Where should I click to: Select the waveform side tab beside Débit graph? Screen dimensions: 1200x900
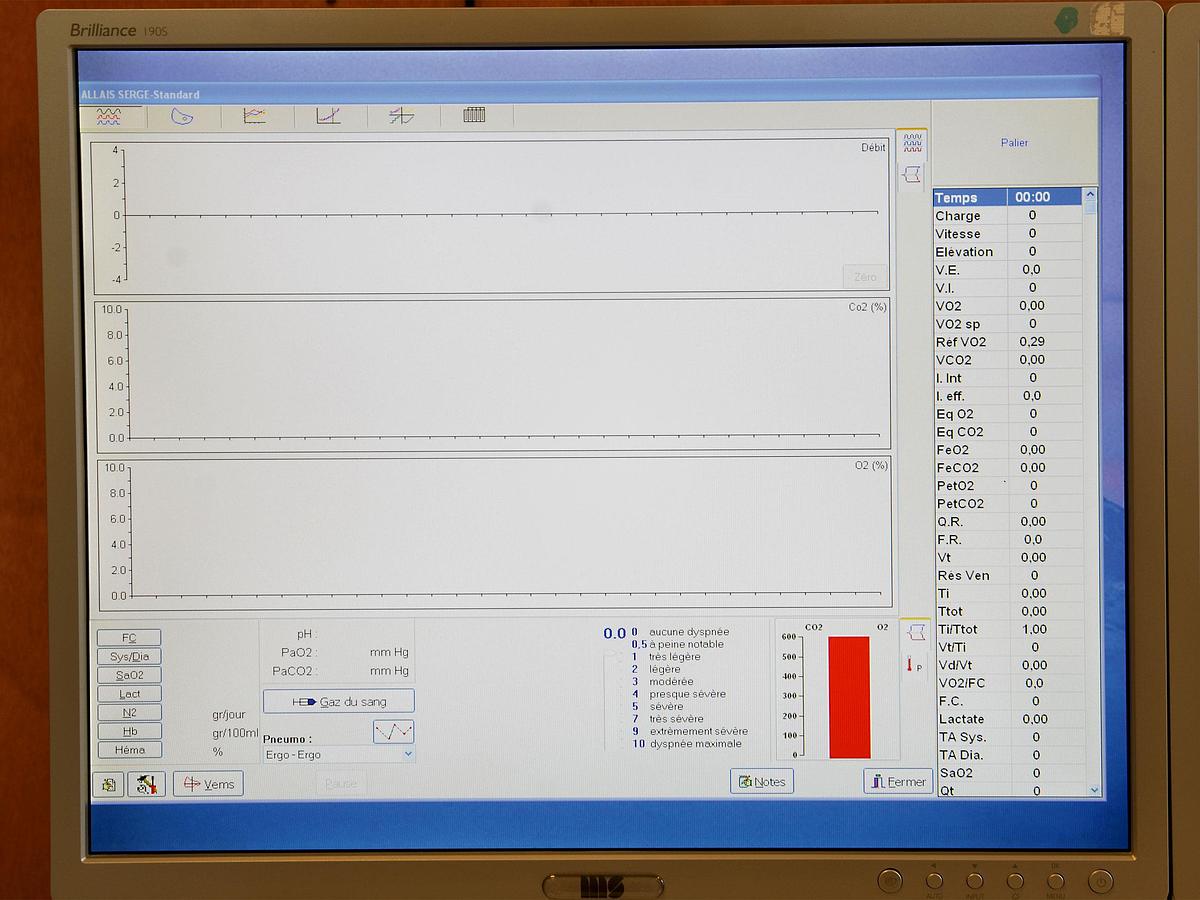click(x=912, y=144)
